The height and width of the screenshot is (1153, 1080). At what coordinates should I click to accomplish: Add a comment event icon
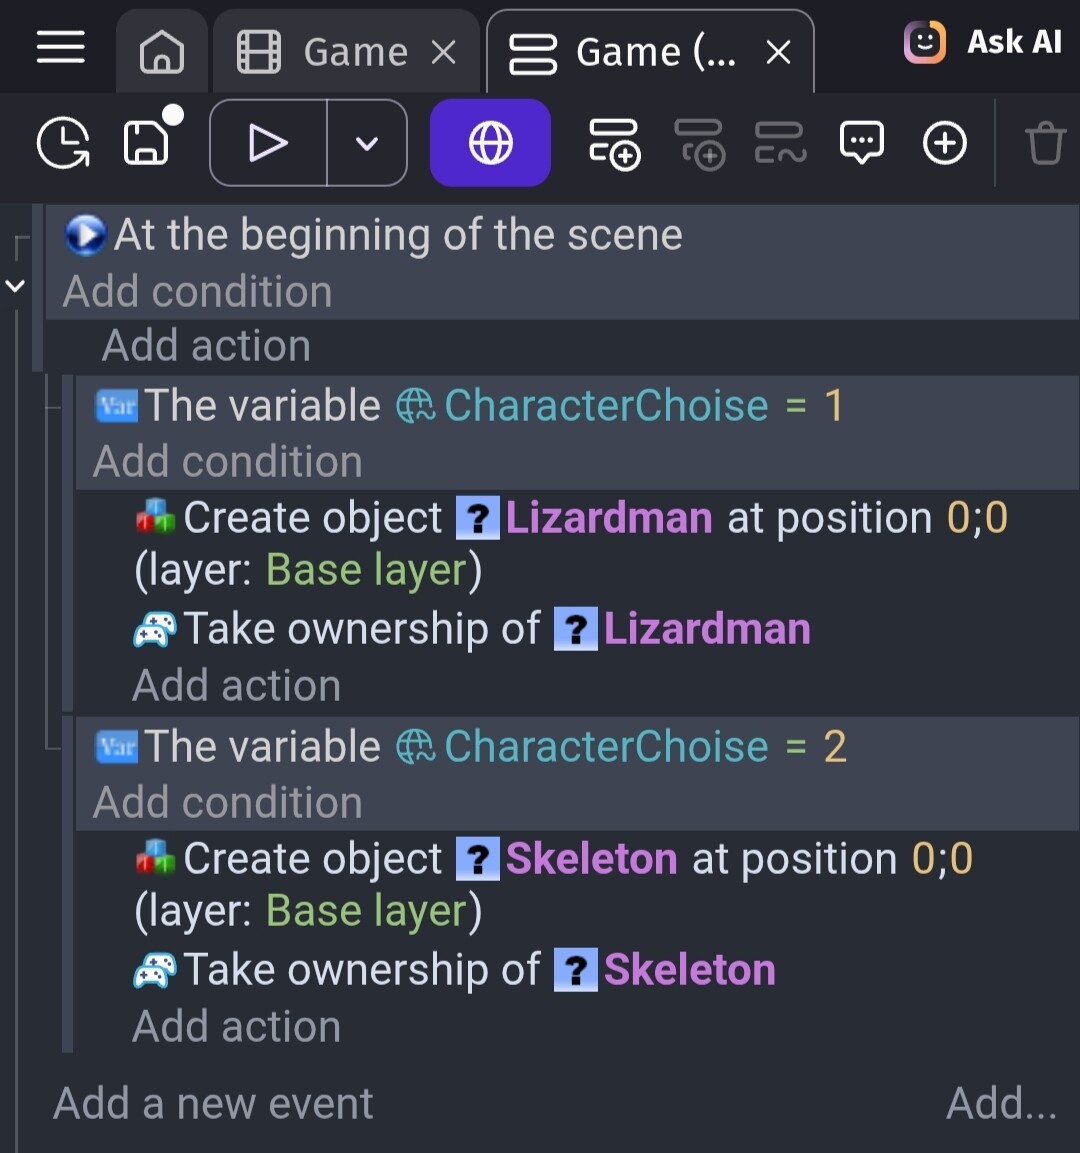pyautogui.click(x=861, y=143)
